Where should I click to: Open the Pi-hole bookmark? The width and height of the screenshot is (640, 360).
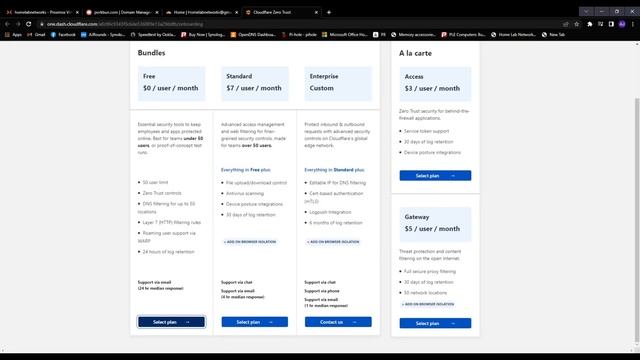299,35
